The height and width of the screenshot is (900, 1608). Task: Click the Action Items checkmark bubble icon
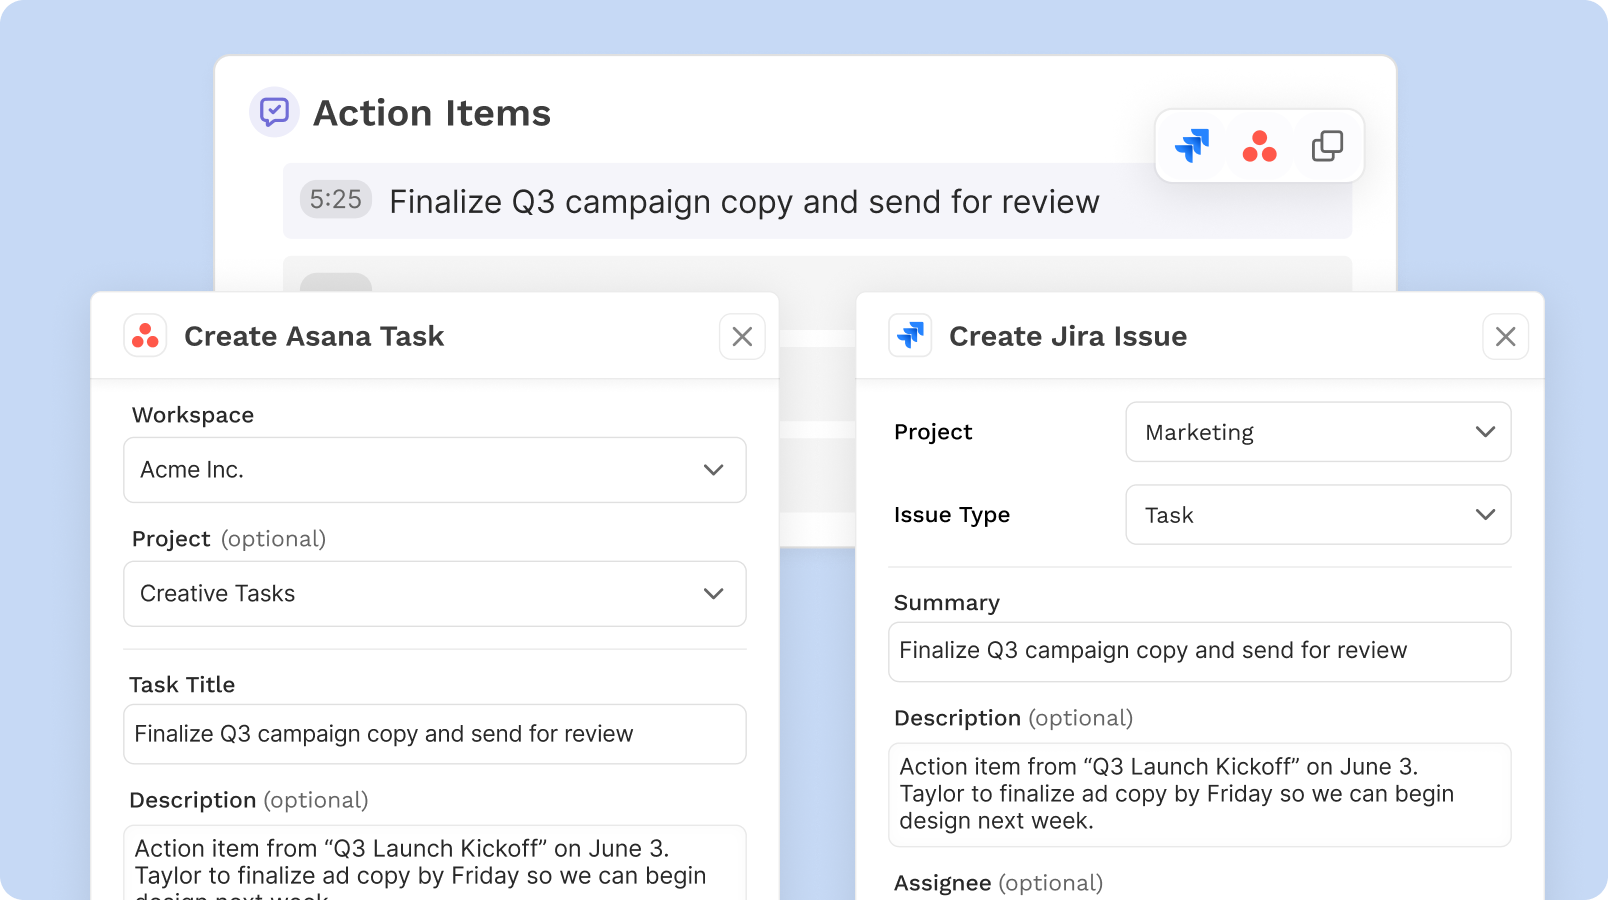tap(274, 112)
